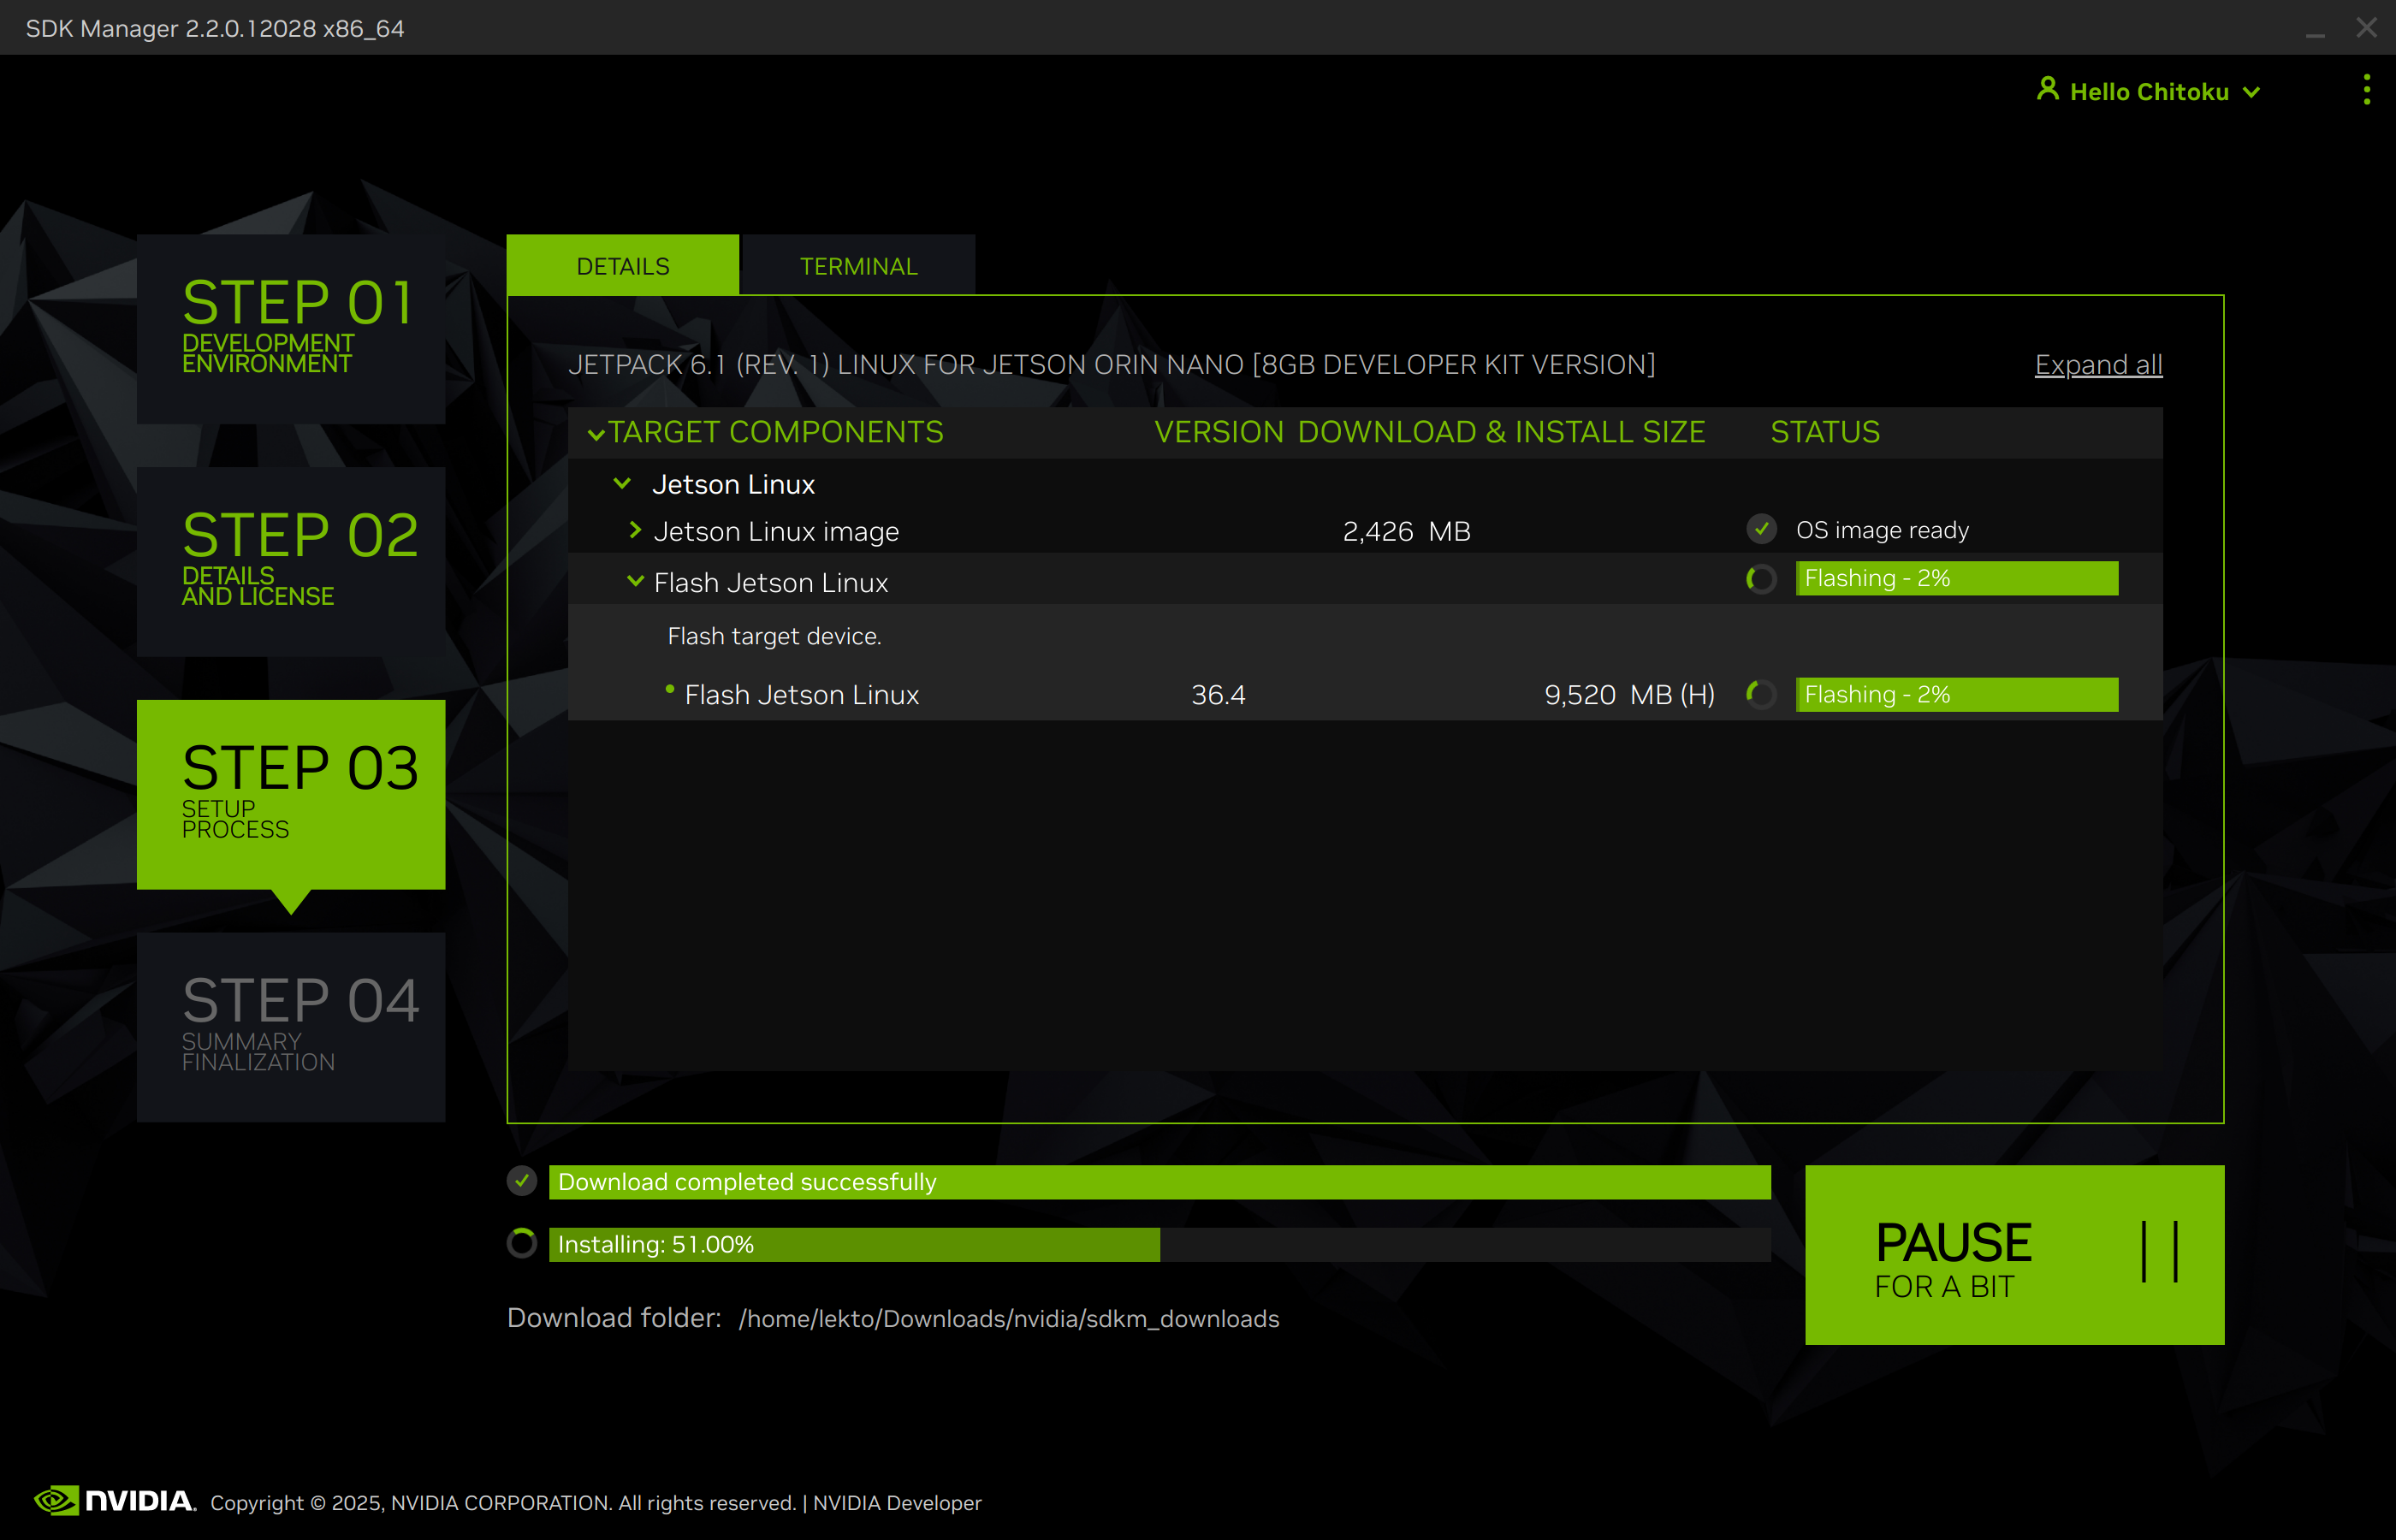The height and width of the screenshot is (1540, 2396).
Task: Select the Step 04 Summary Finalization panel
Action: (290, 1027)
